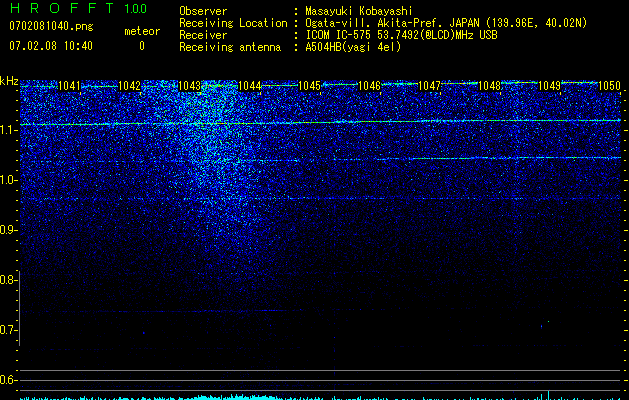Click the 'Receiver' field label
Image resolution: width=629 pixels, height=400 pixels.
[x=203, y=35]
